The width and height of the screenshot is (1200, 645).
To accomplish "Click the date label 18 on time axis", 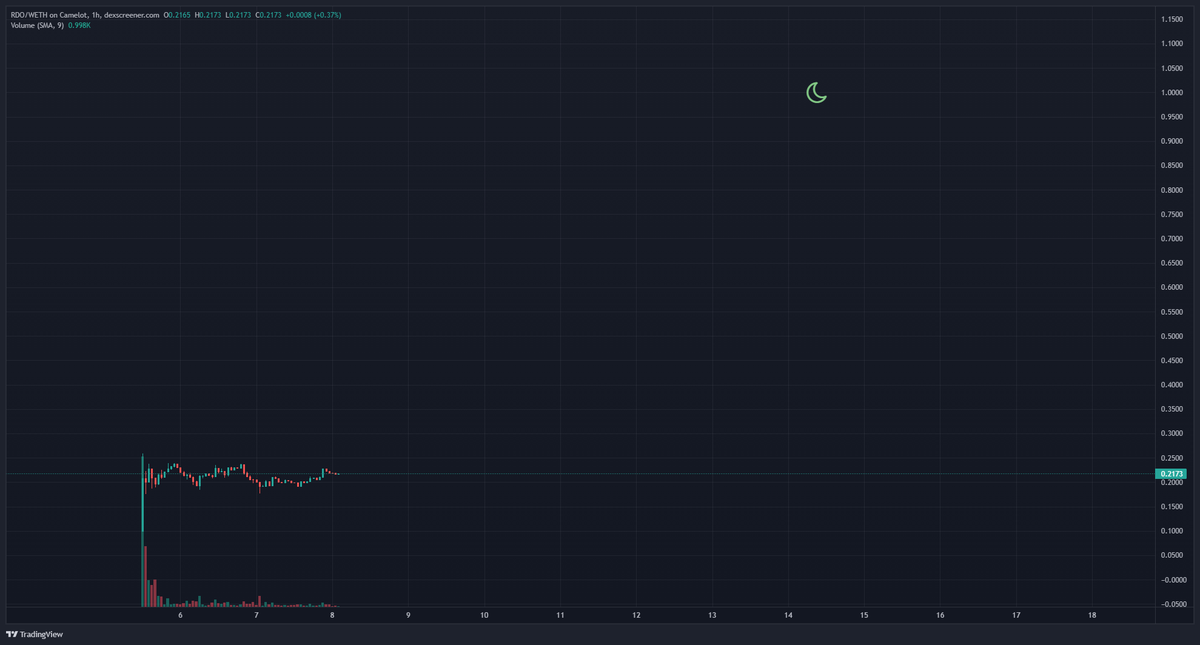I will 1092,616.
